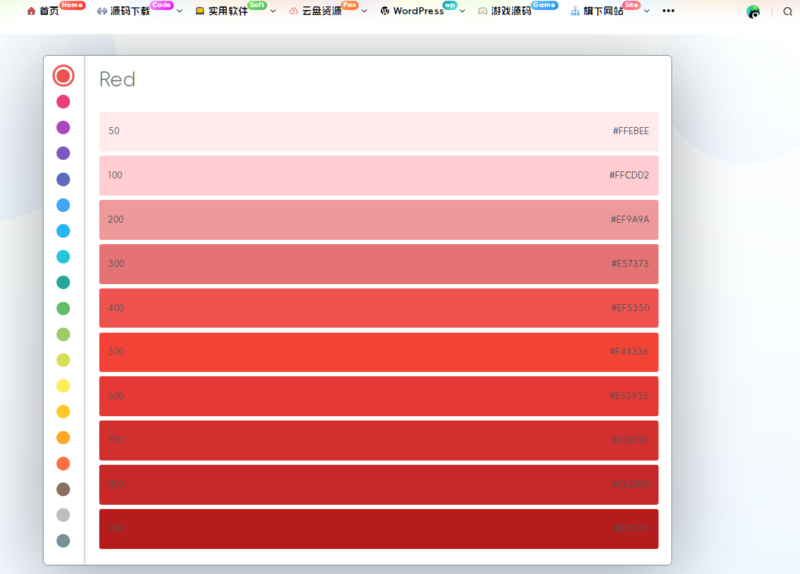Expand the 源码下载 dropdown arrow
Screen dimensions: 800x574
pos(180,11)
